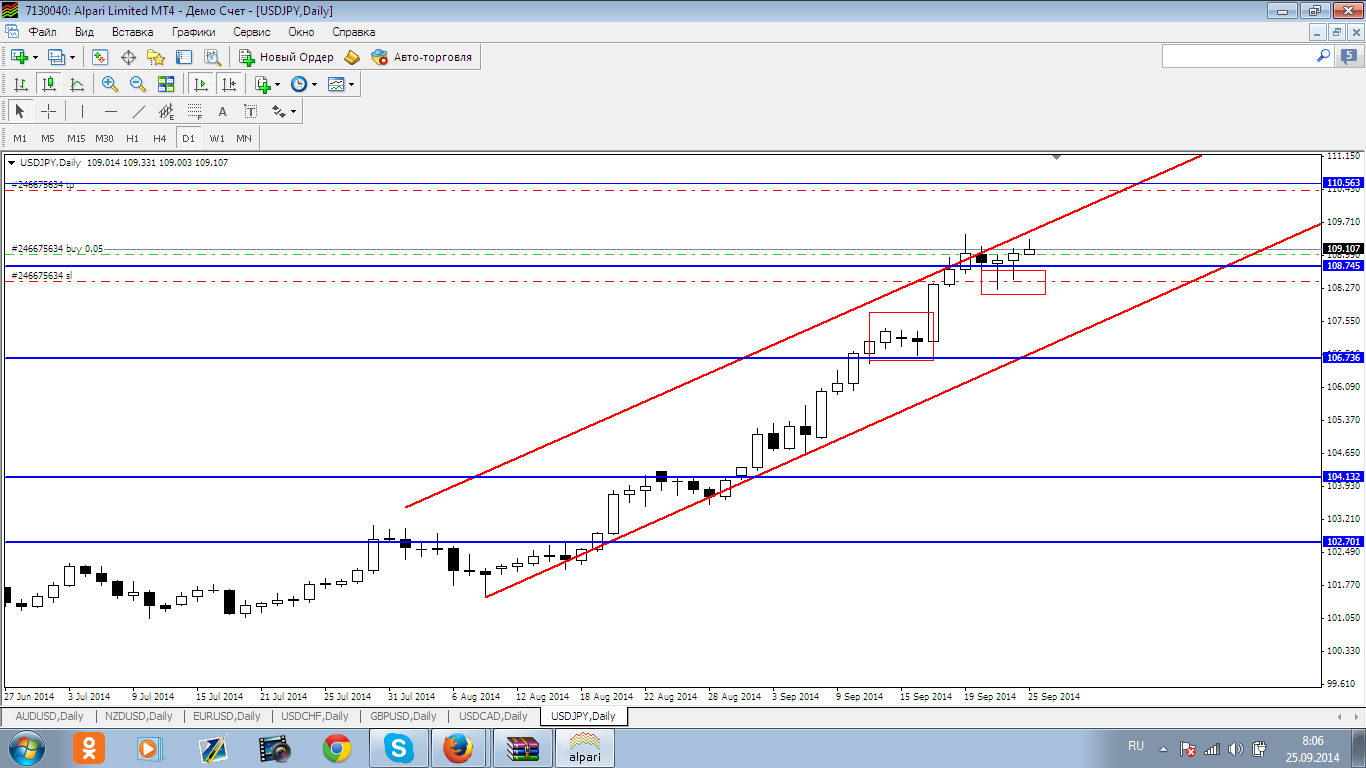The image size is (1366, 768).
Task: Select the D1 timeframe button
Action: pos(188,138)
